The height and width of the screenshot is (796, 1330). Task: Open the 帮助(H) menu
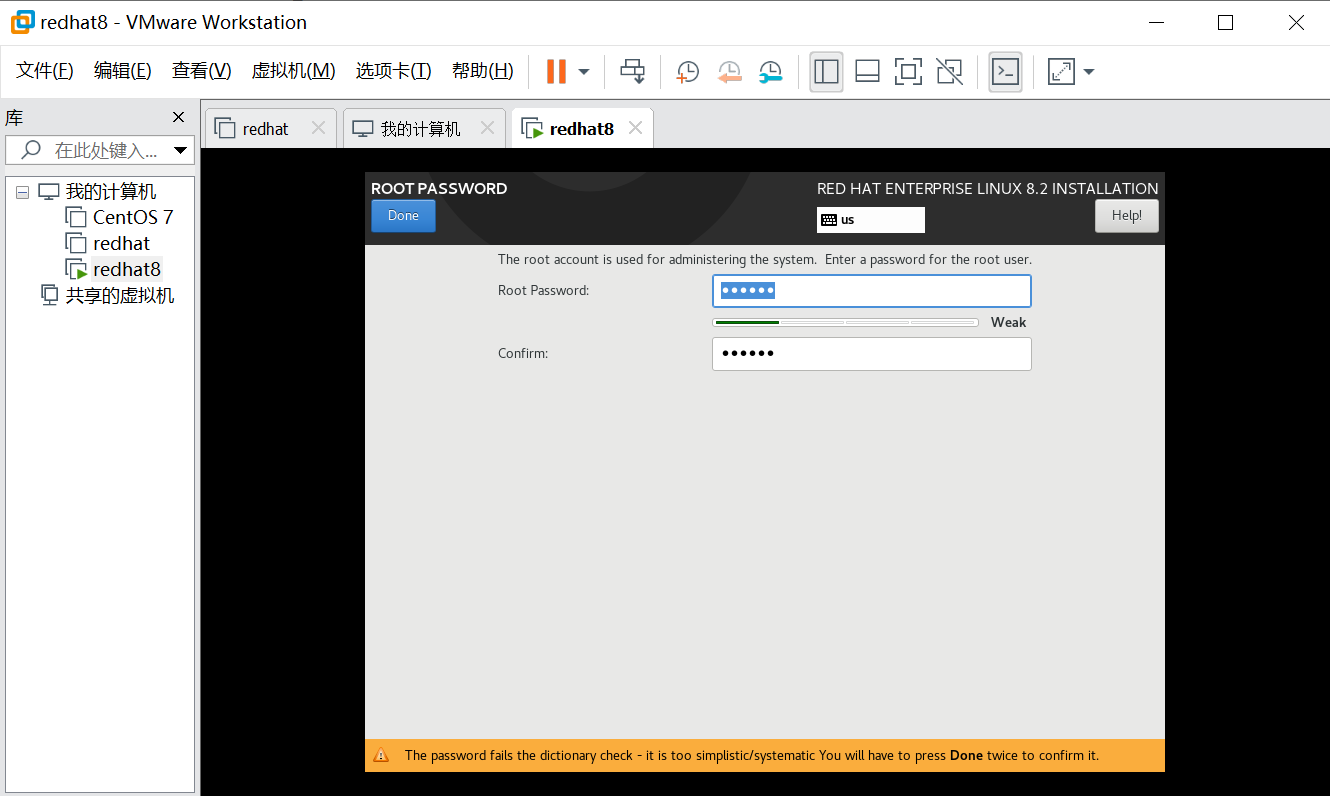482,71
